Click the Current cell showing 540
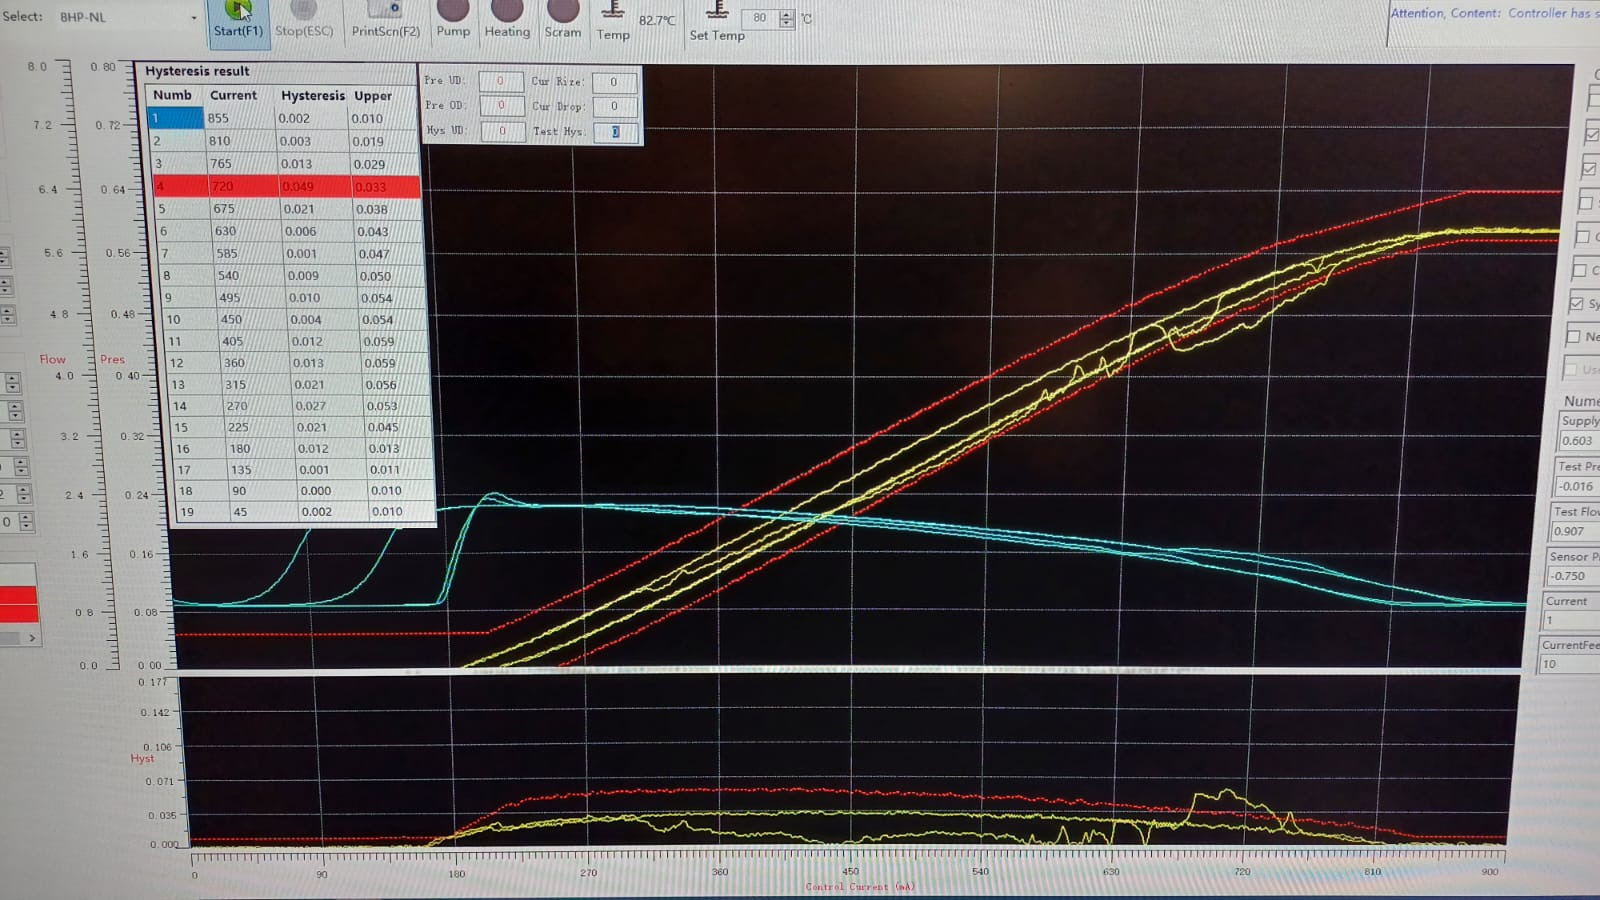This screenshot has width=1600, height=900. 250,276
